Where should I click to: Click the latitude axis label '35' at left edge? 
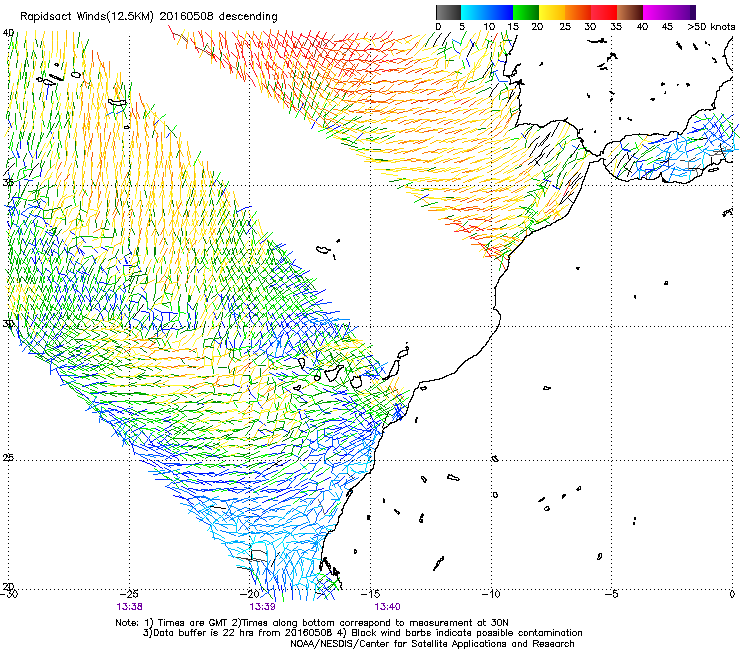(x=8, y=182)
